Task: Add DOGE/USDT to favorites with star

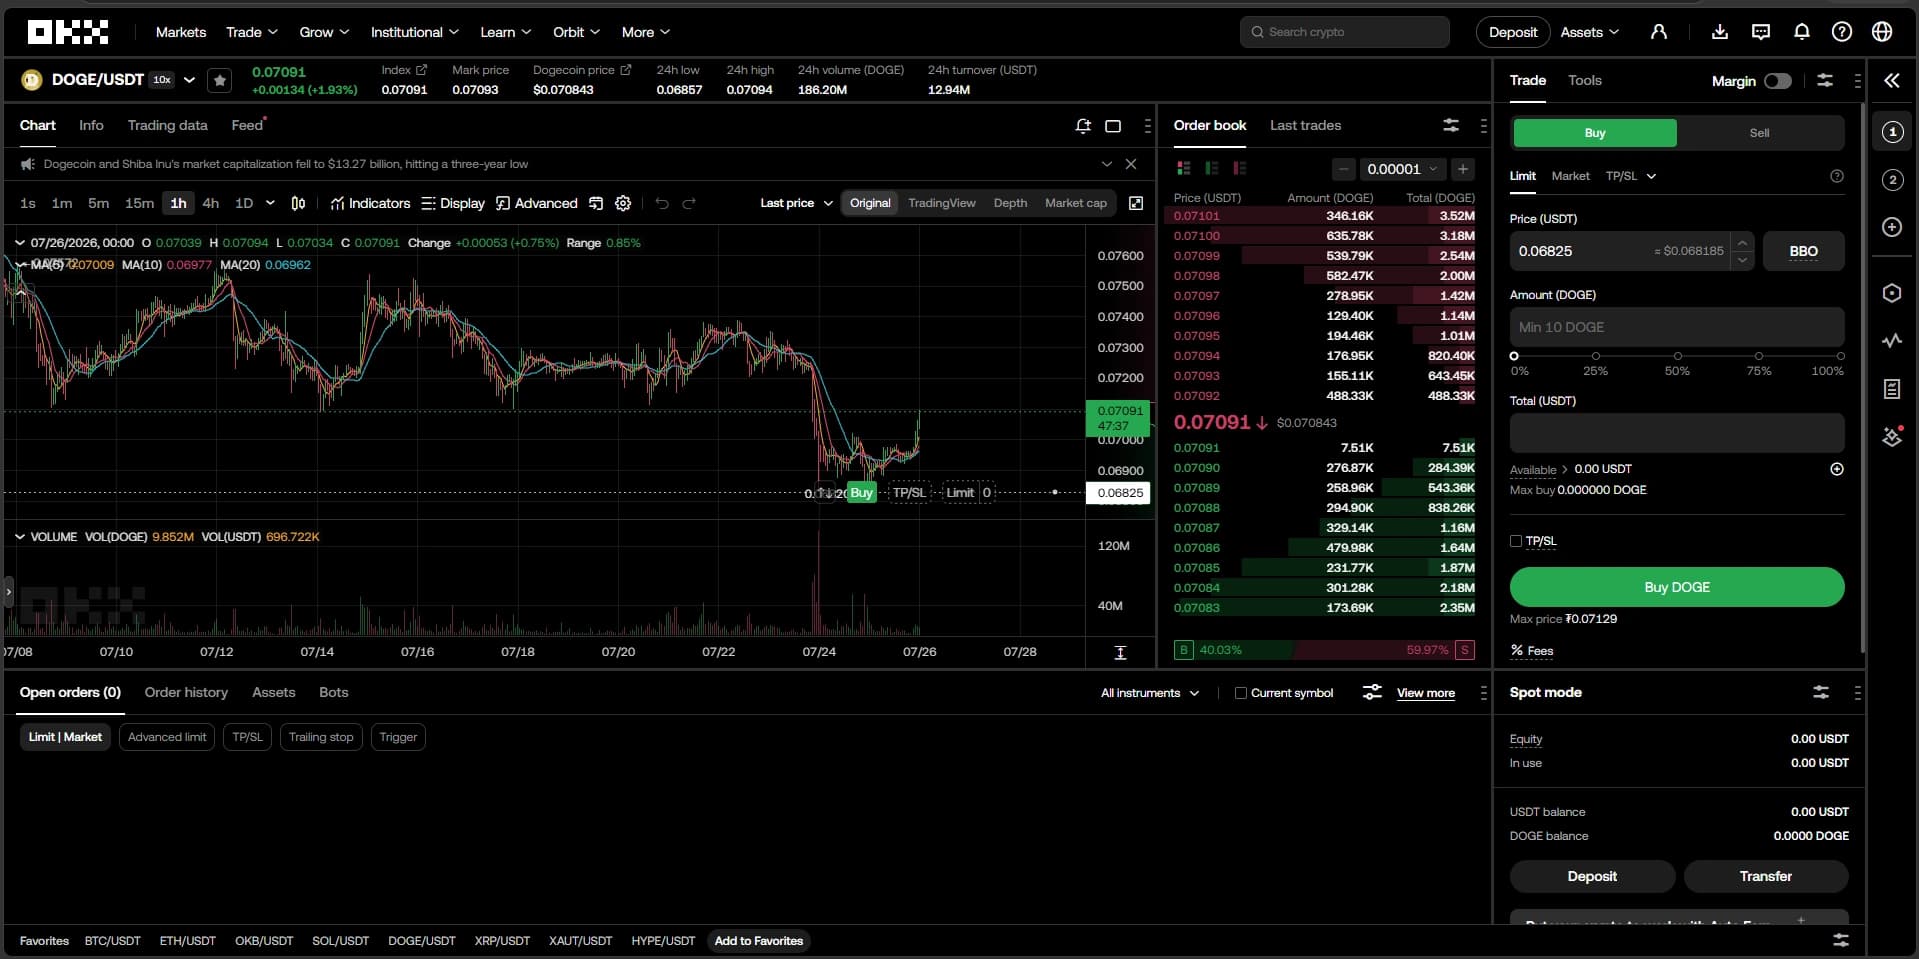Action: (220, 80)
